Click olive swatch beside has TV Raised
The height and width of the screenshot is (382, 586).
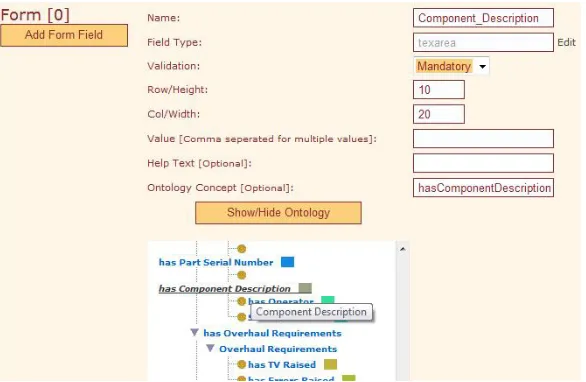pyautogui.click(x=330, y=364)
